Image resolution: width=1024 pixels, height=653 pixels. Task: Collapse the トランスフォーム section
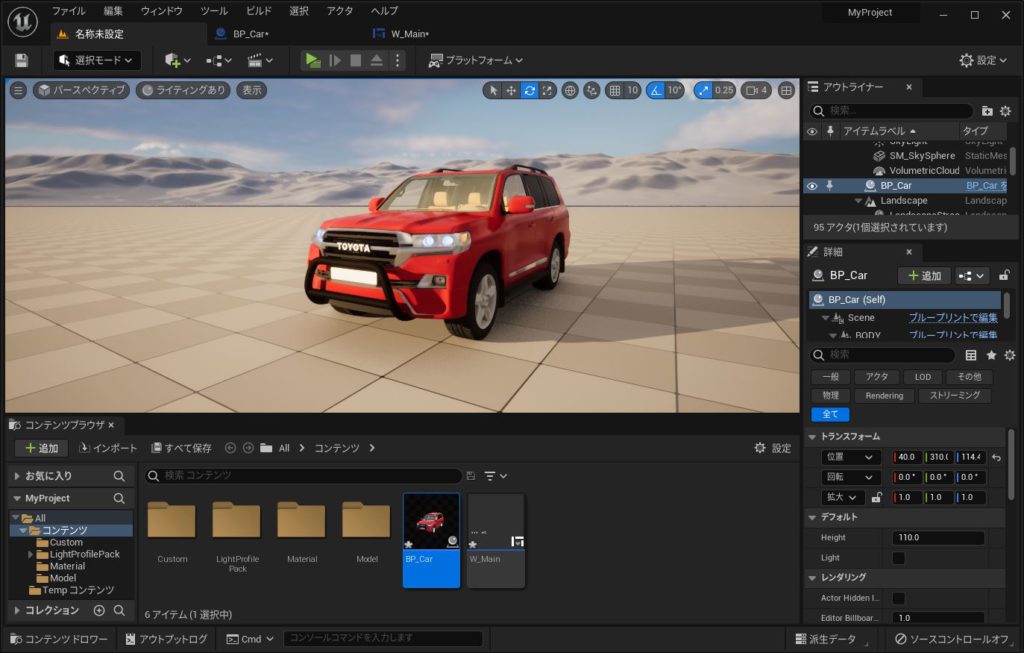pyautogui.click(x=812, y=436)
